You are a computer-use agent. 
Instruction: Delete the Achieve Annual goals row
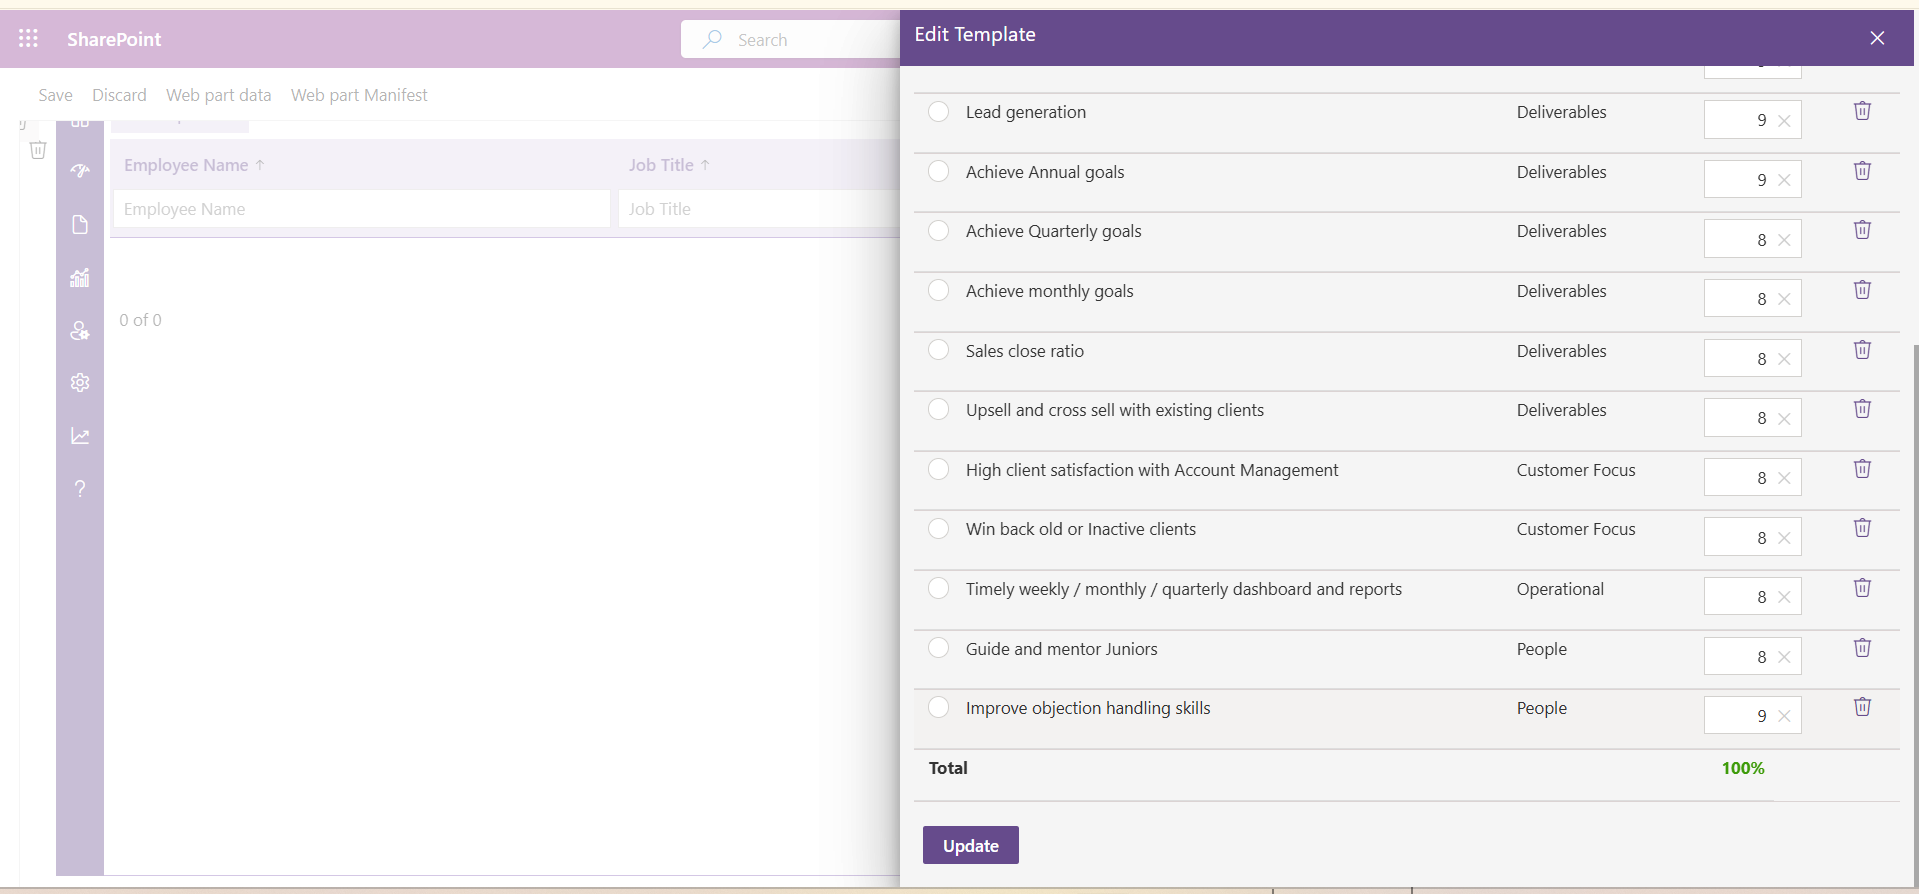[x=1862, y=171]
